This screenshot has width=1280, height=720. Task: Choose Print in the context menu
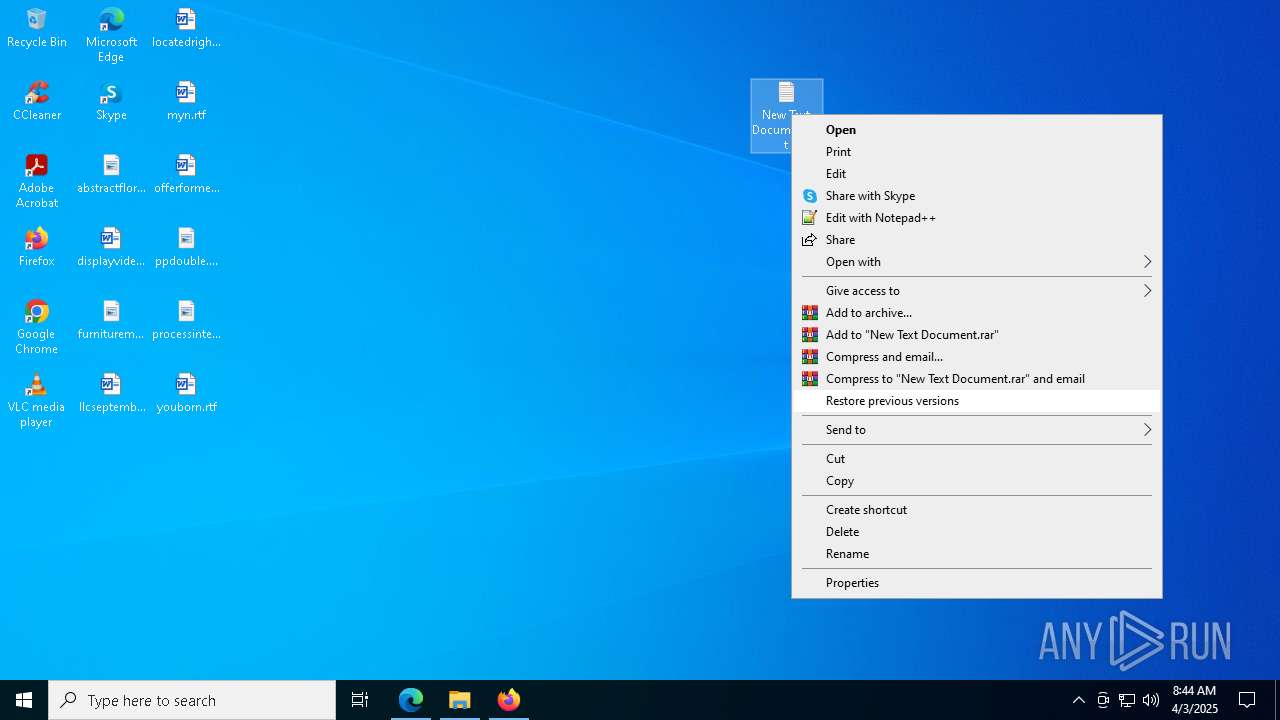tap(977, 152)
